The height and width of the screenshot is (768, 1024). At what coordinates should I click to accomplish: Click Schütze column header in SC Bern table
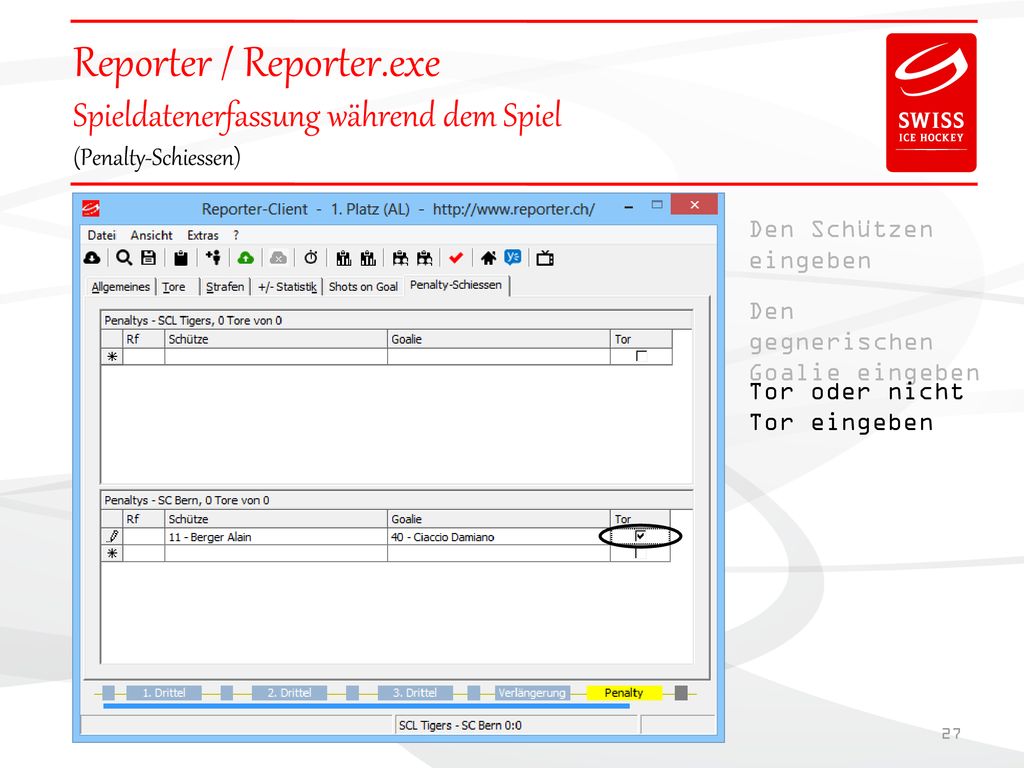point(276,519)
